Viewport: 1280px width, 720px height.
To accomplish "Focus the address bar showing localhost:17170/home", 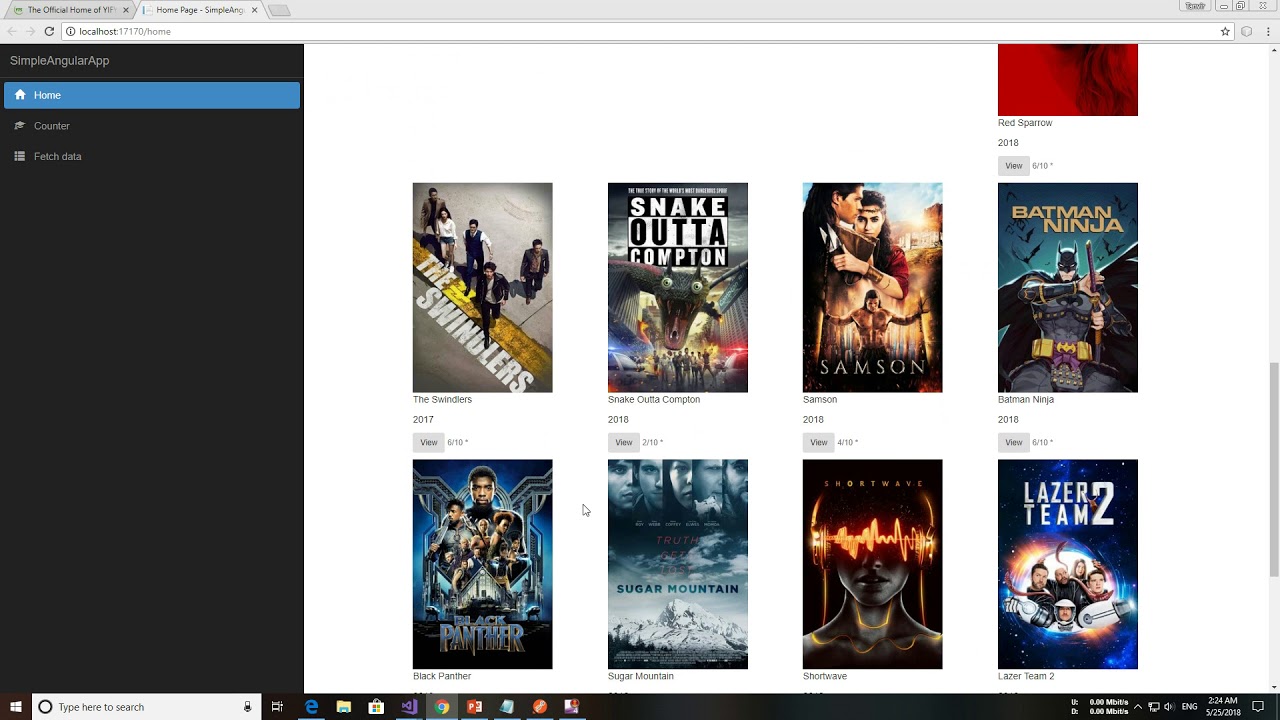I will coord(640,31).
